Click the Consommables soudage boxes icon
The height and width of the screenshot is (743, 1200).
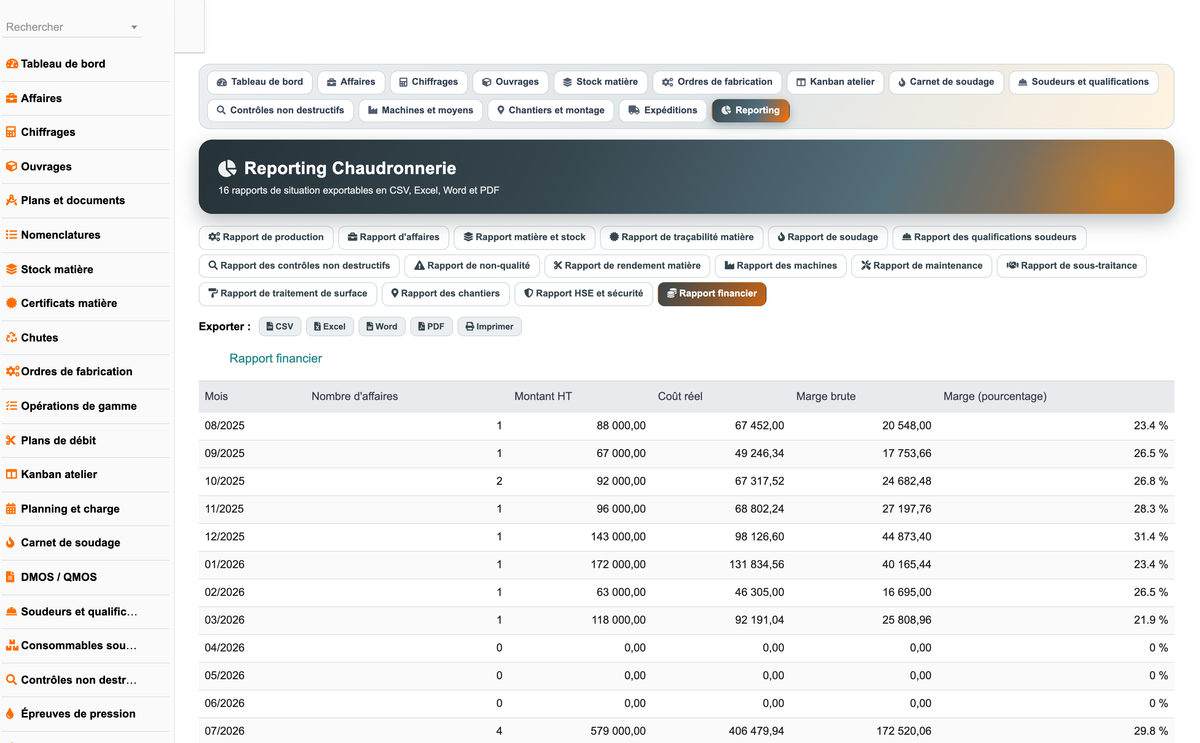pos(13,645)
